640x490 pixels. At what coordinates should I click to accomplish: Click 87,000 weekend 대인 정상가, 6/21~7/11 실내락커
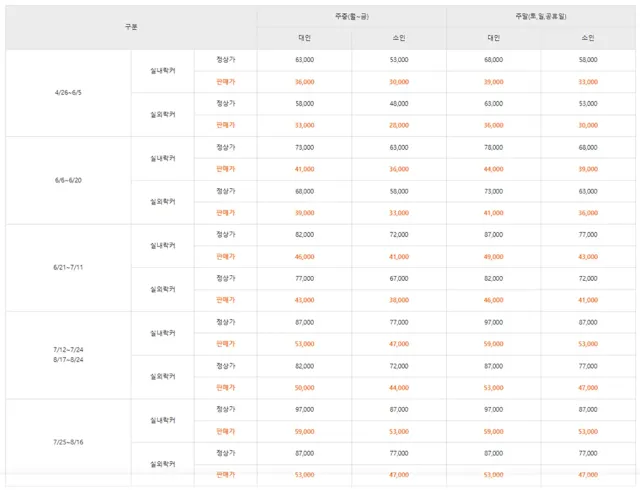[493, 235]
